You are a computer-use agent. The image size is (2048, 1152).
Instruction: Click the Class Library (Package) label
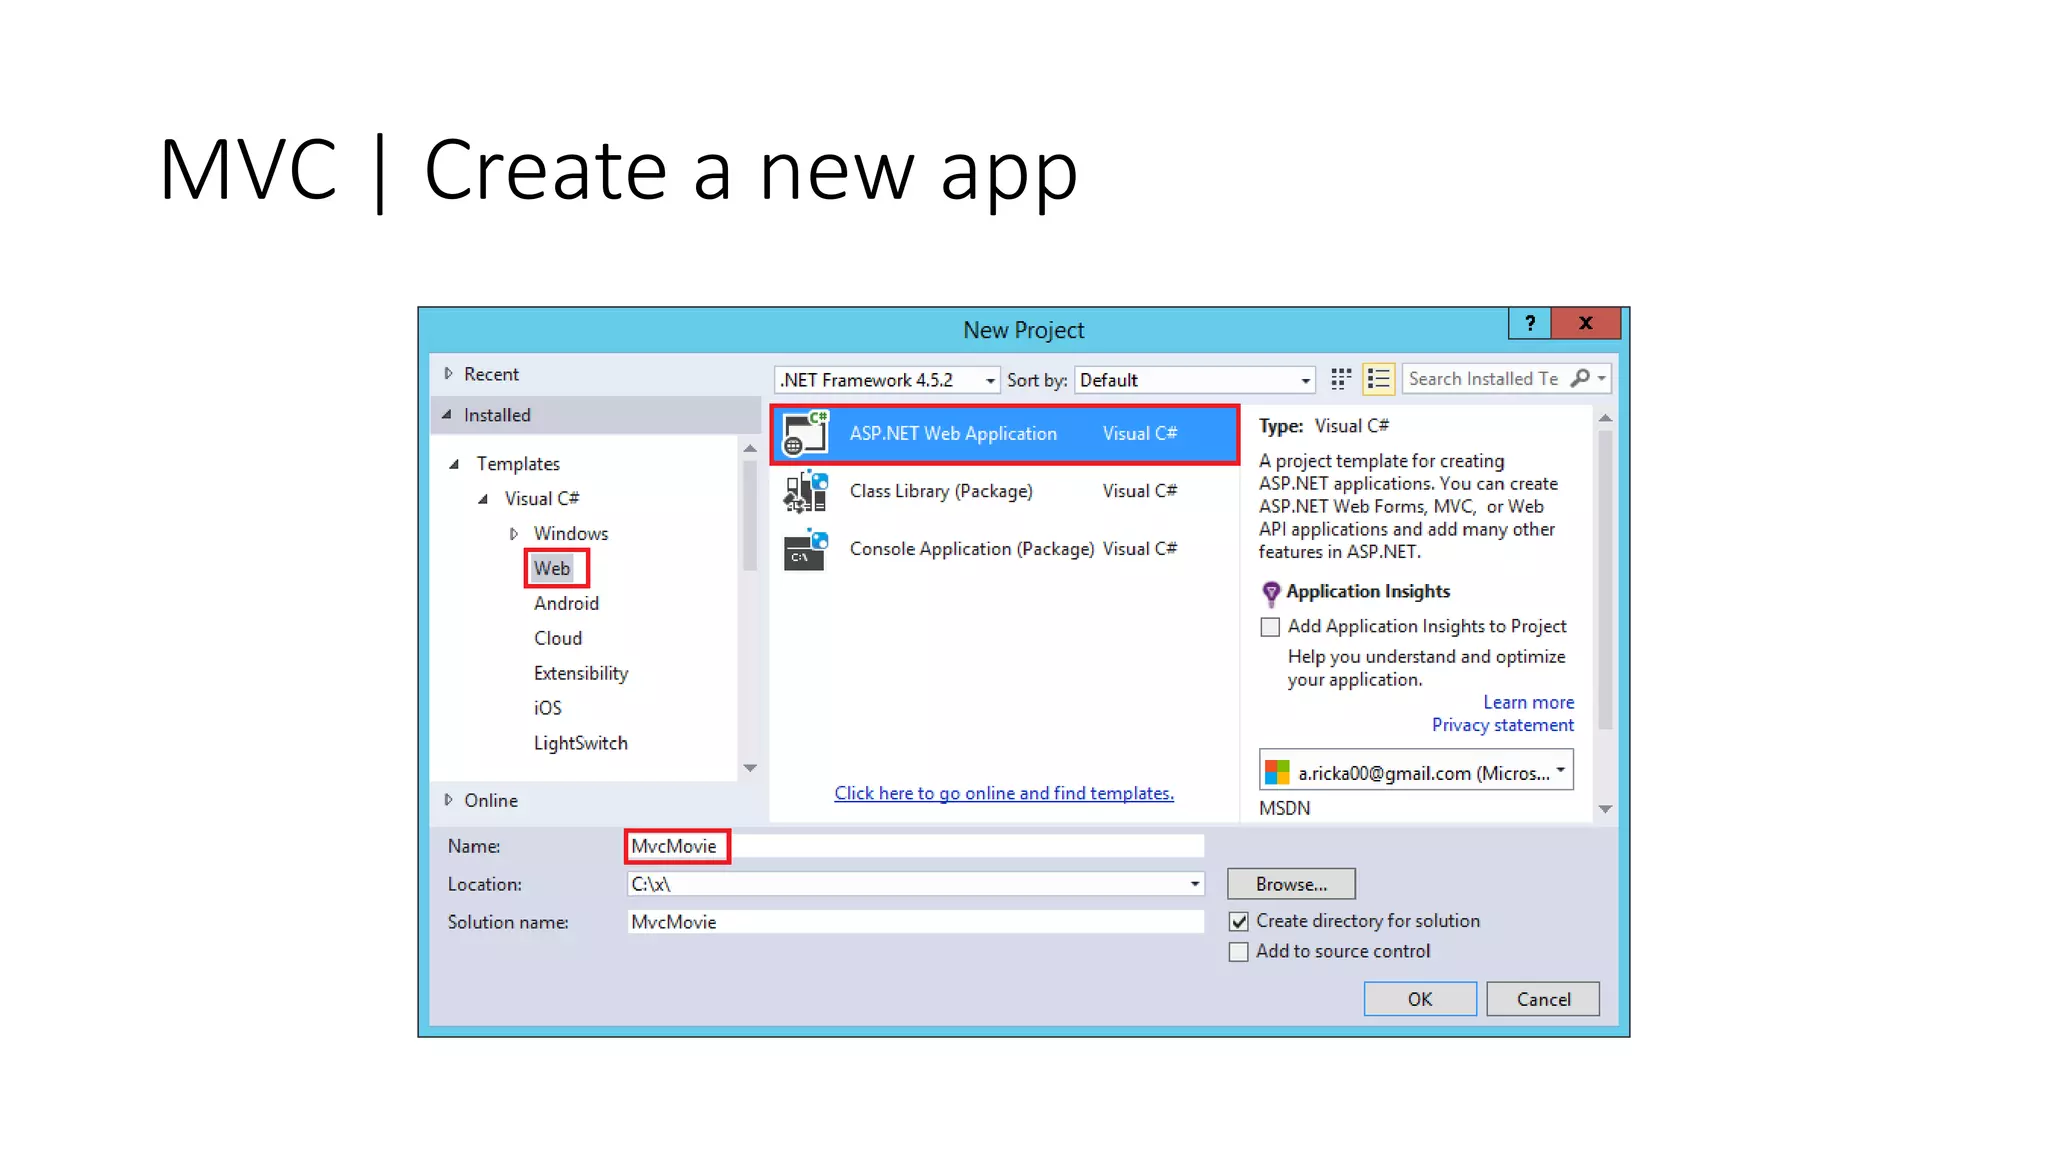pos(941,491)
